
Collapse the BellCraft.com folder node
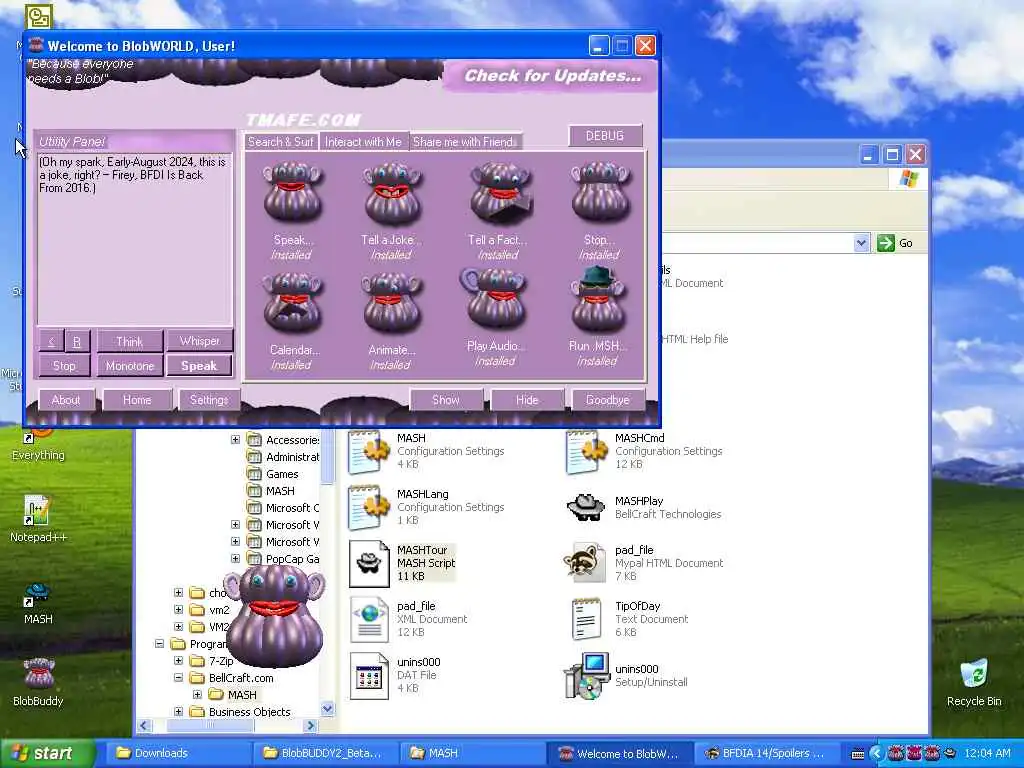pyautogui.click(x=178, y=678)
